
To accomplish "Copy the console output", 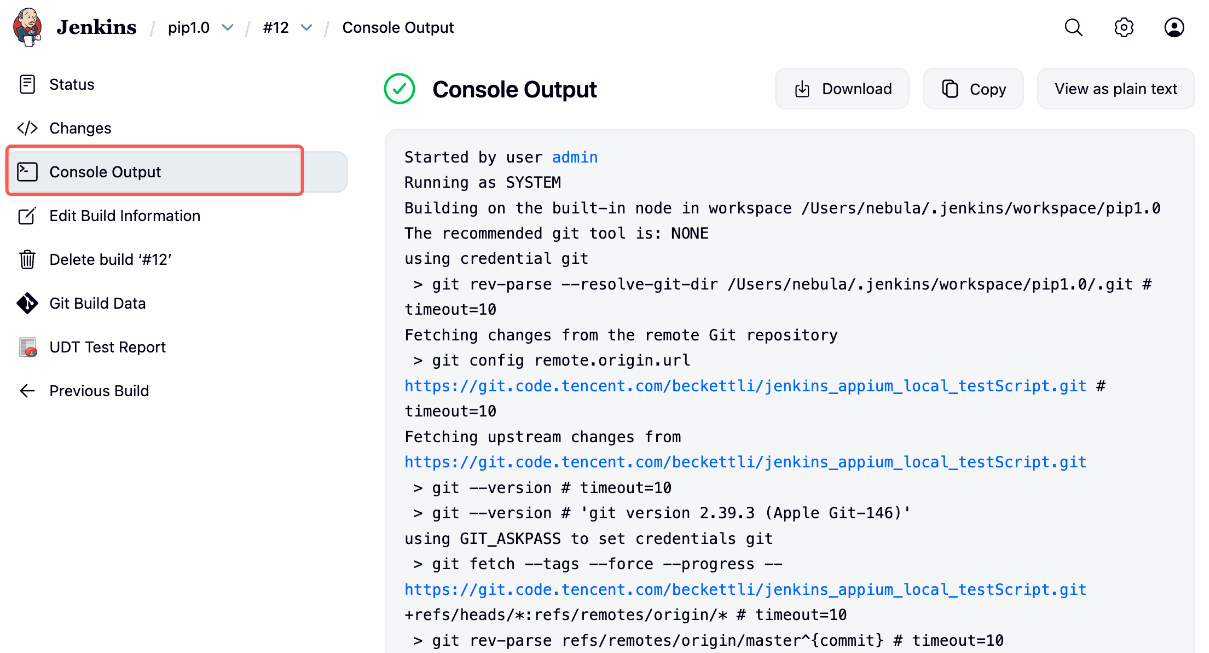I will pos(973,89).
